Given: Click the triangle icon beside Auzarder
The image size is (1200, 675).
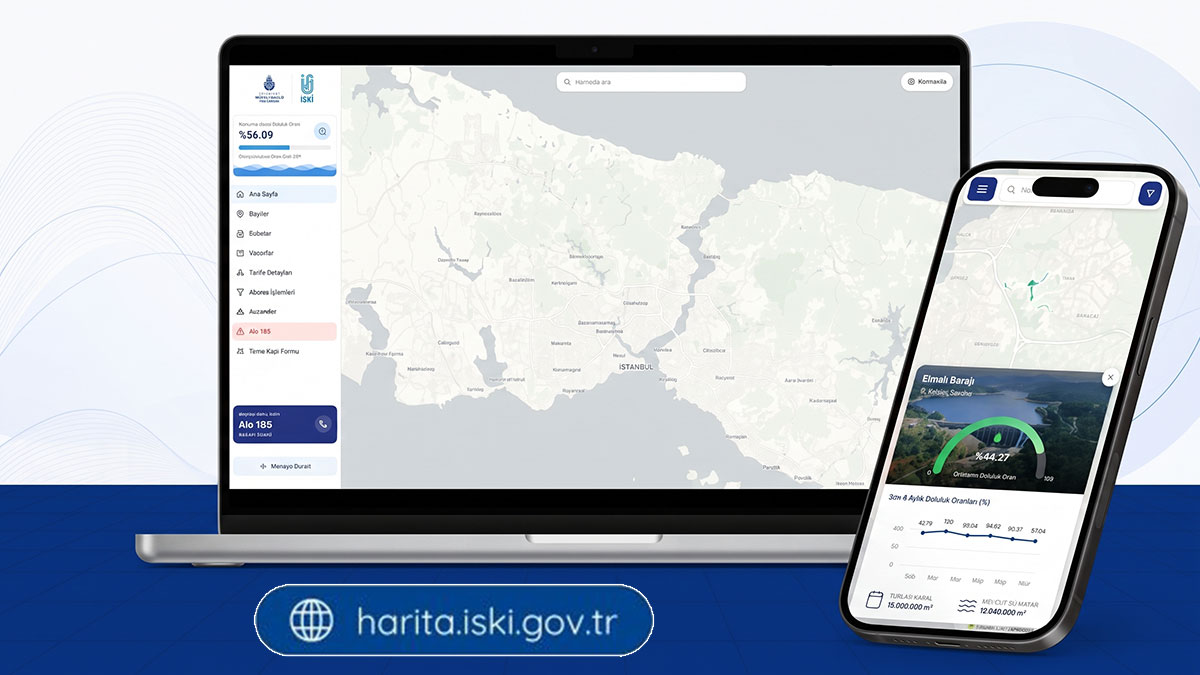Looking at the screenshot, I should point(240,311).
